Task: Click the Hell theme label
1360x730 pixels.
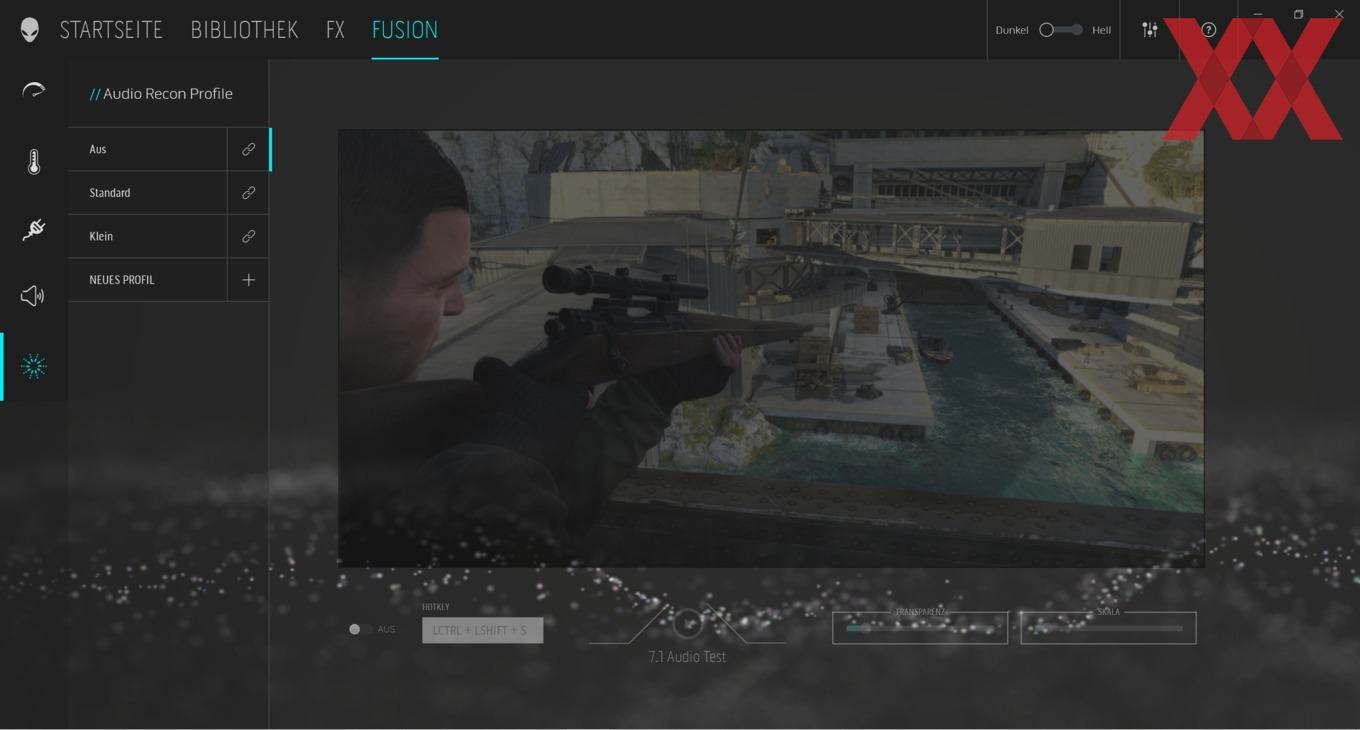Action: coord(1101,30)
